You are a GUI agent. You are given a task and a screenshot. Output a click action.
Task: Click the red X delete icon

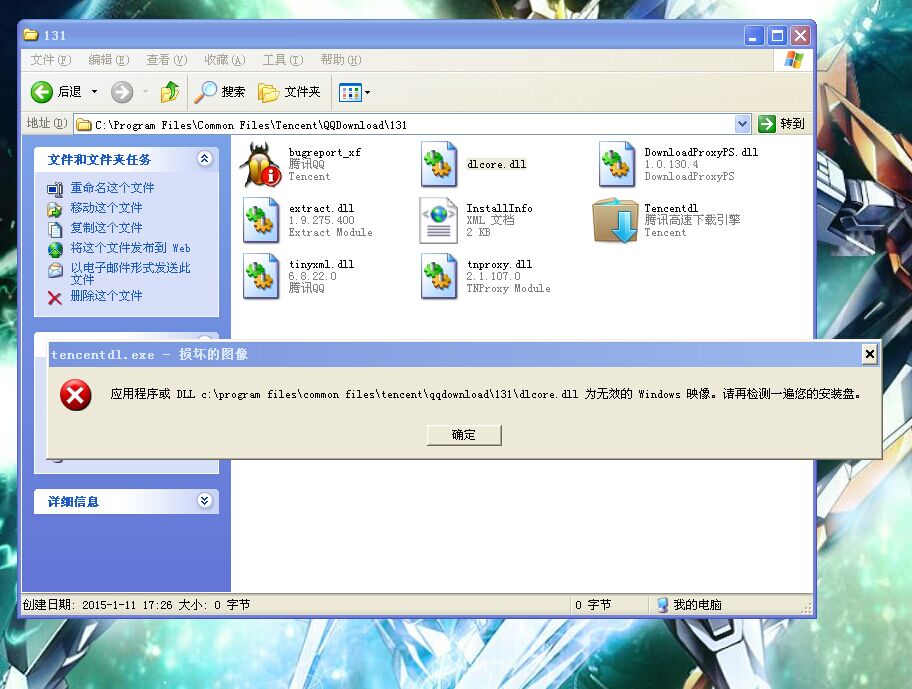(55, 298)
